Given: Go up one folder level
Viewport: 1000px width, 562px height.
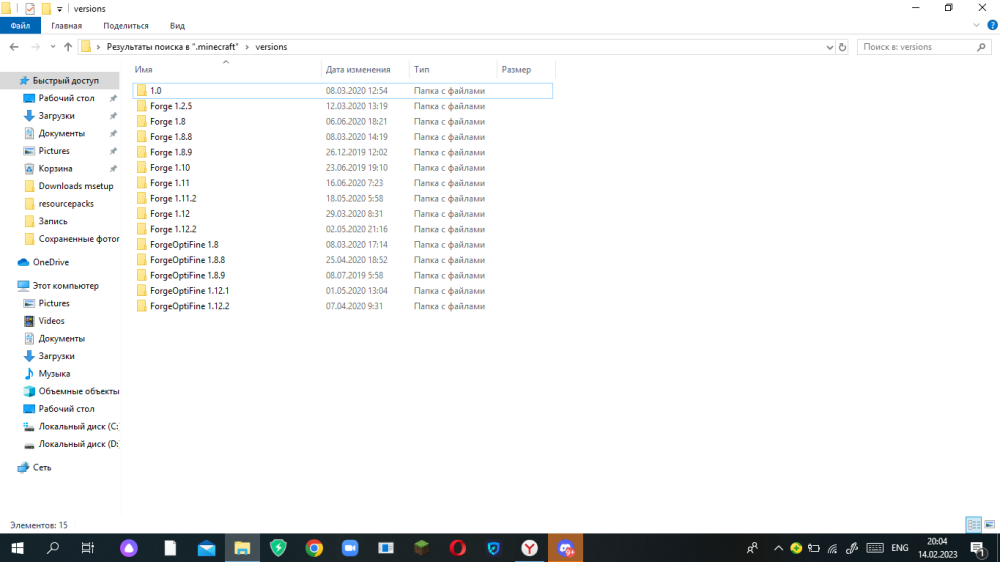Looking at the screenshot, I should (x=68, y=47).
